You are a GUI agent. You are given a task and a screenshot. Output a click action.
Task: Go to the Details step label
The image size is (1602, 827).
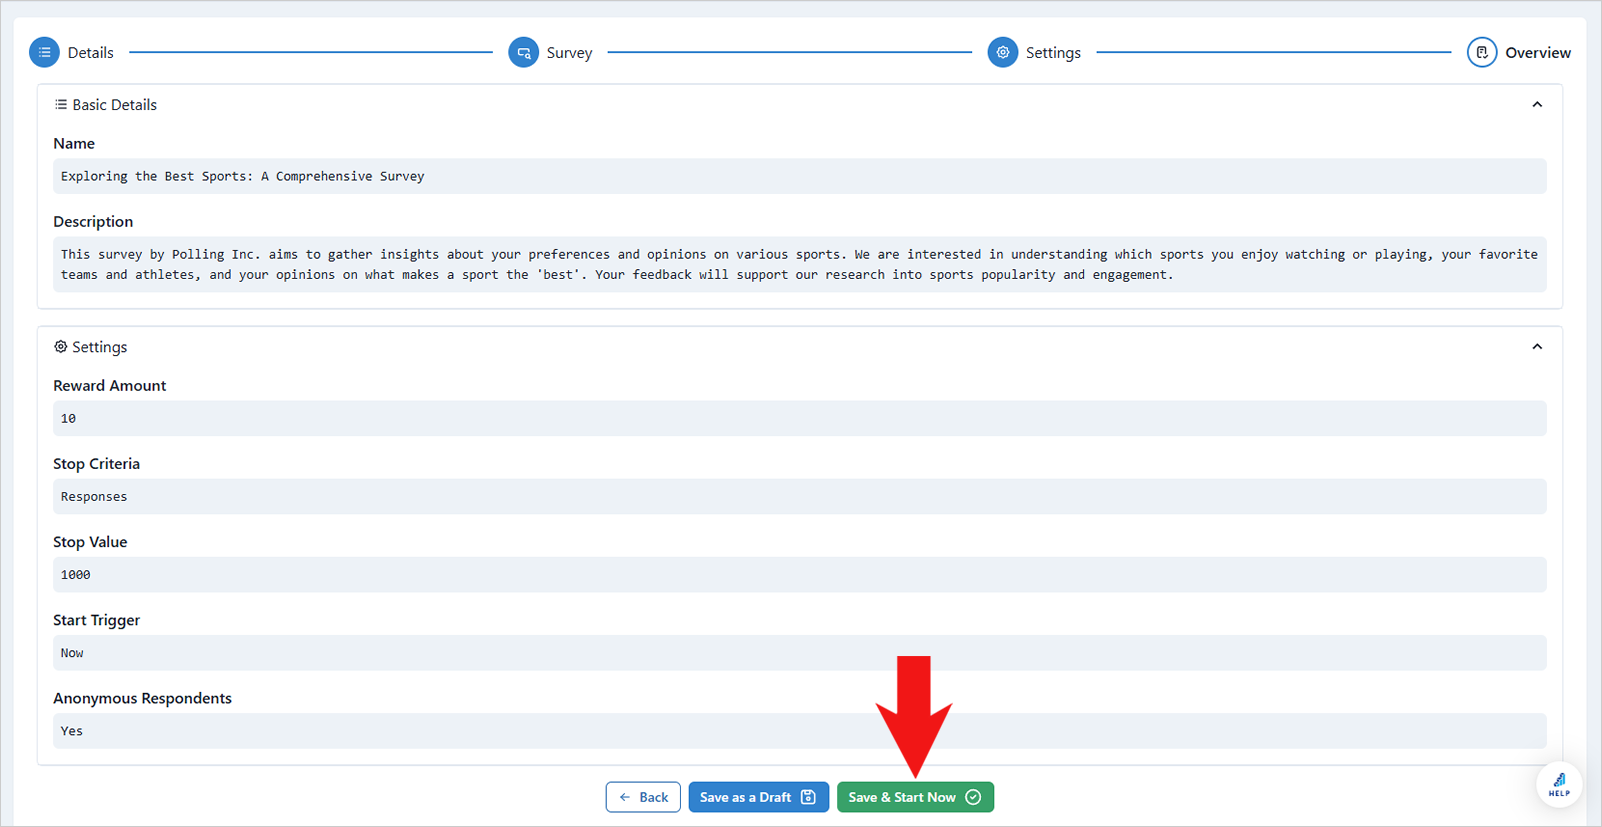[90, 53]
